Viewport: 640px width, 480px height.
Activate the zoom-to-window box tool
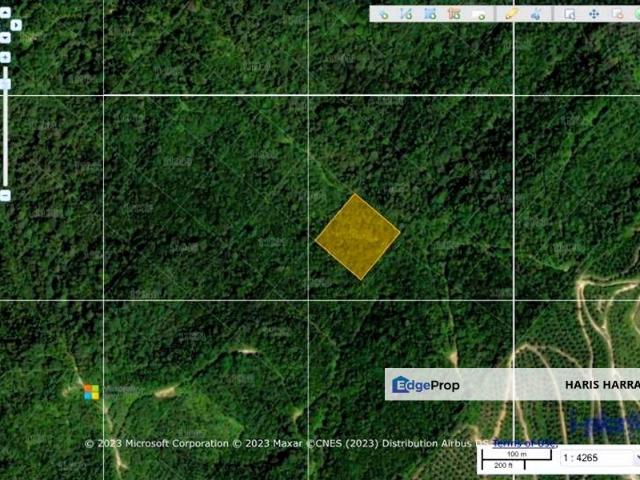570,14
